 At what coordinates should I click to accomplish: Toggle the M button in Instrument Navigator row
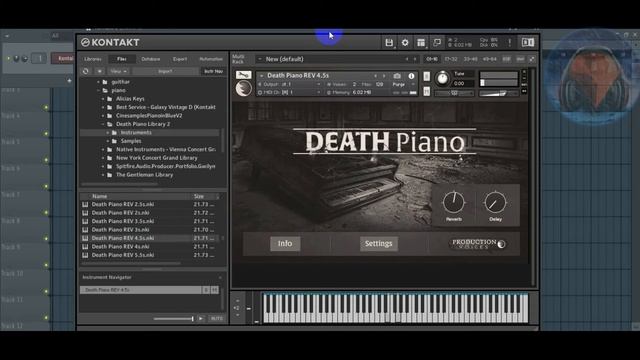click(215, 290)
